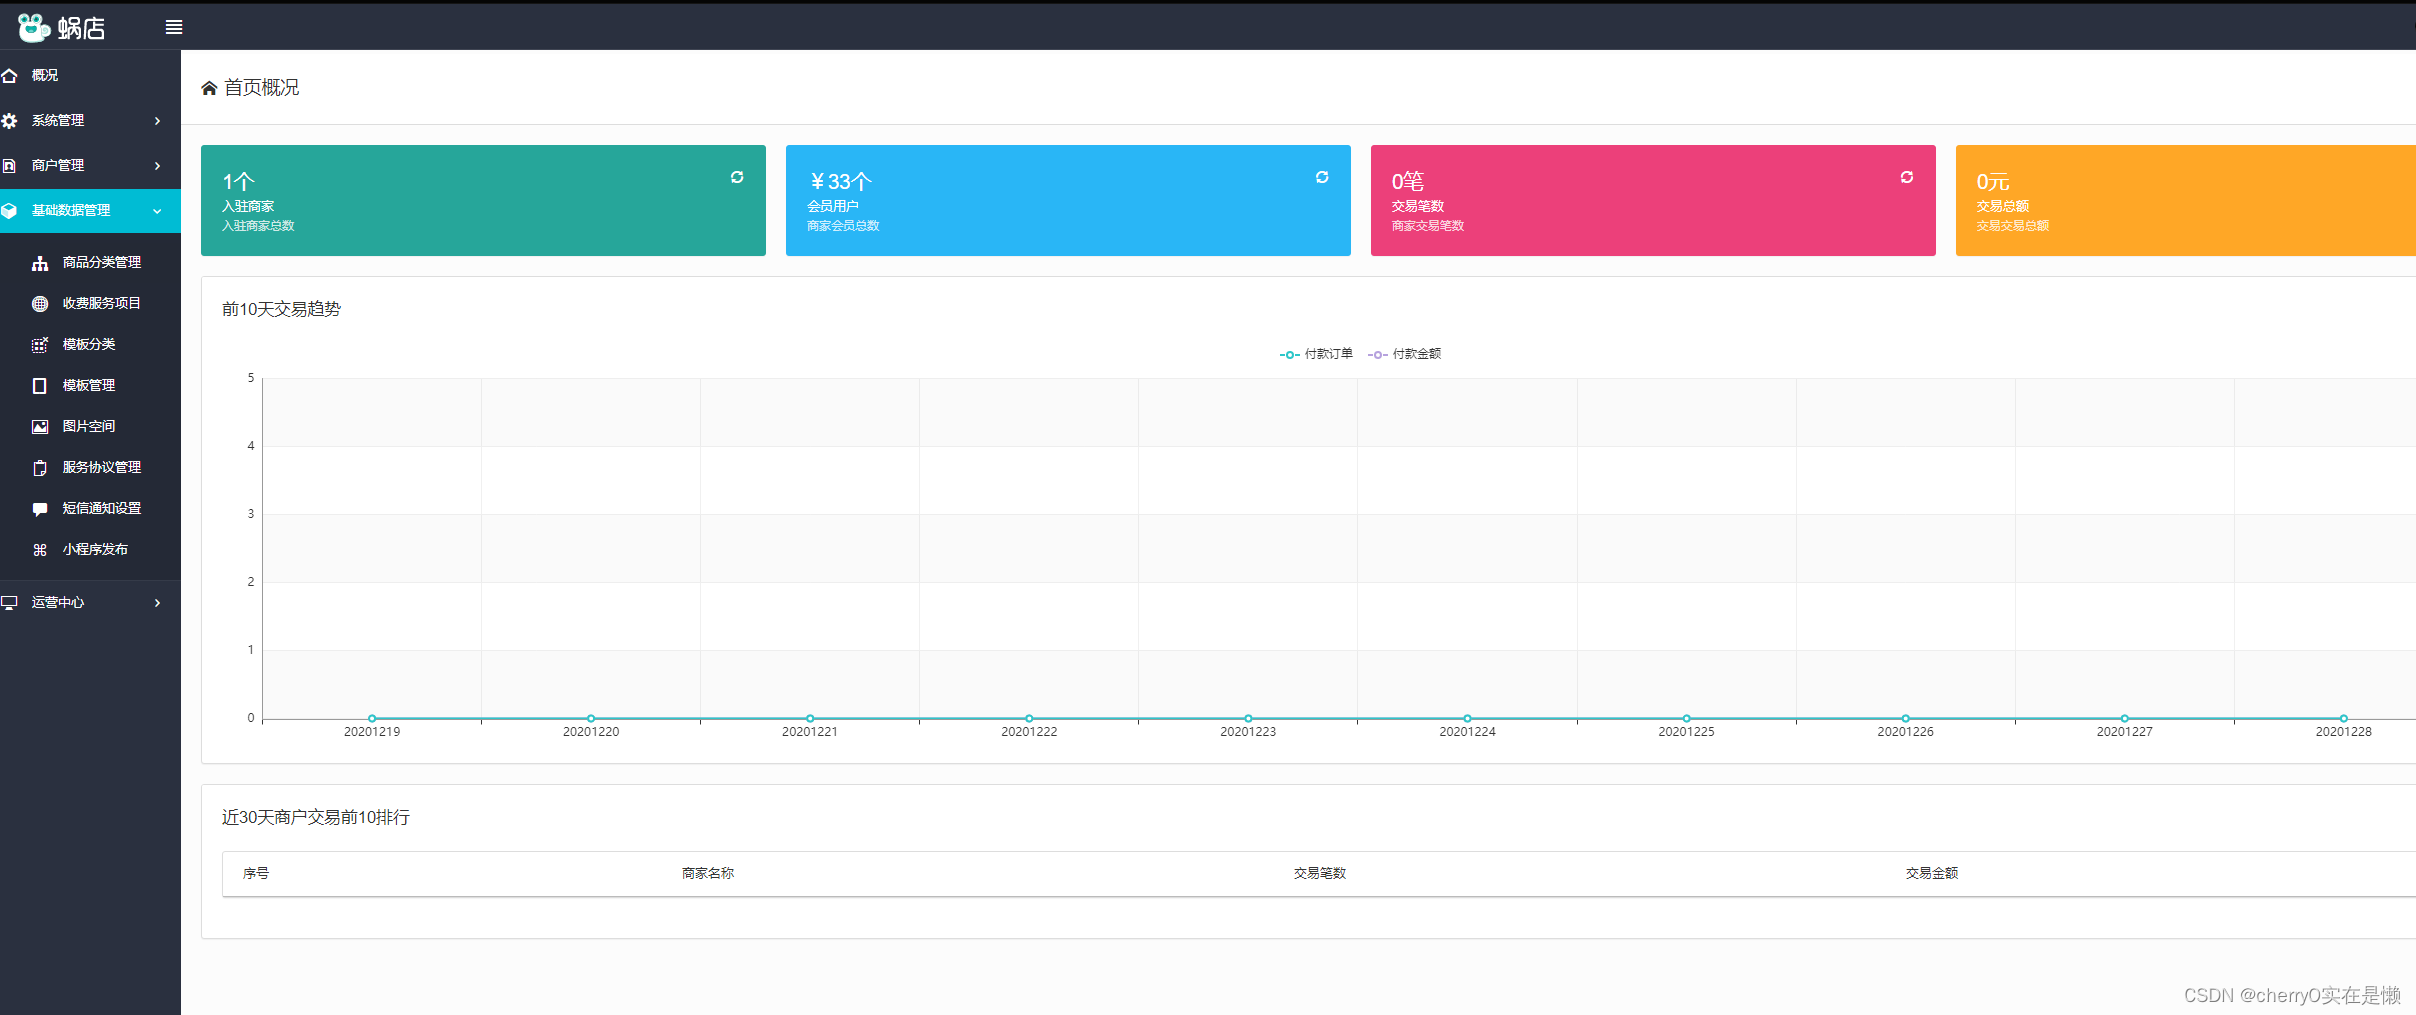Open 图片空间 submenu entry
This screenshot has width=2416, height=1015.
point(90,427)
